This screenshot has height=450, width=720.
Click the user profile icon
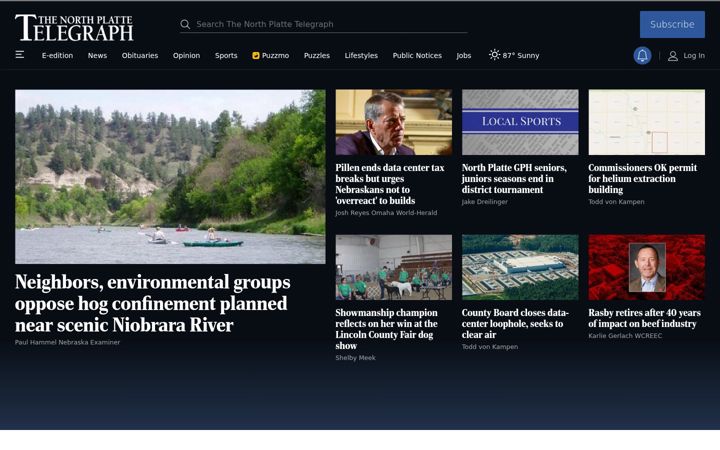point(673,56)
